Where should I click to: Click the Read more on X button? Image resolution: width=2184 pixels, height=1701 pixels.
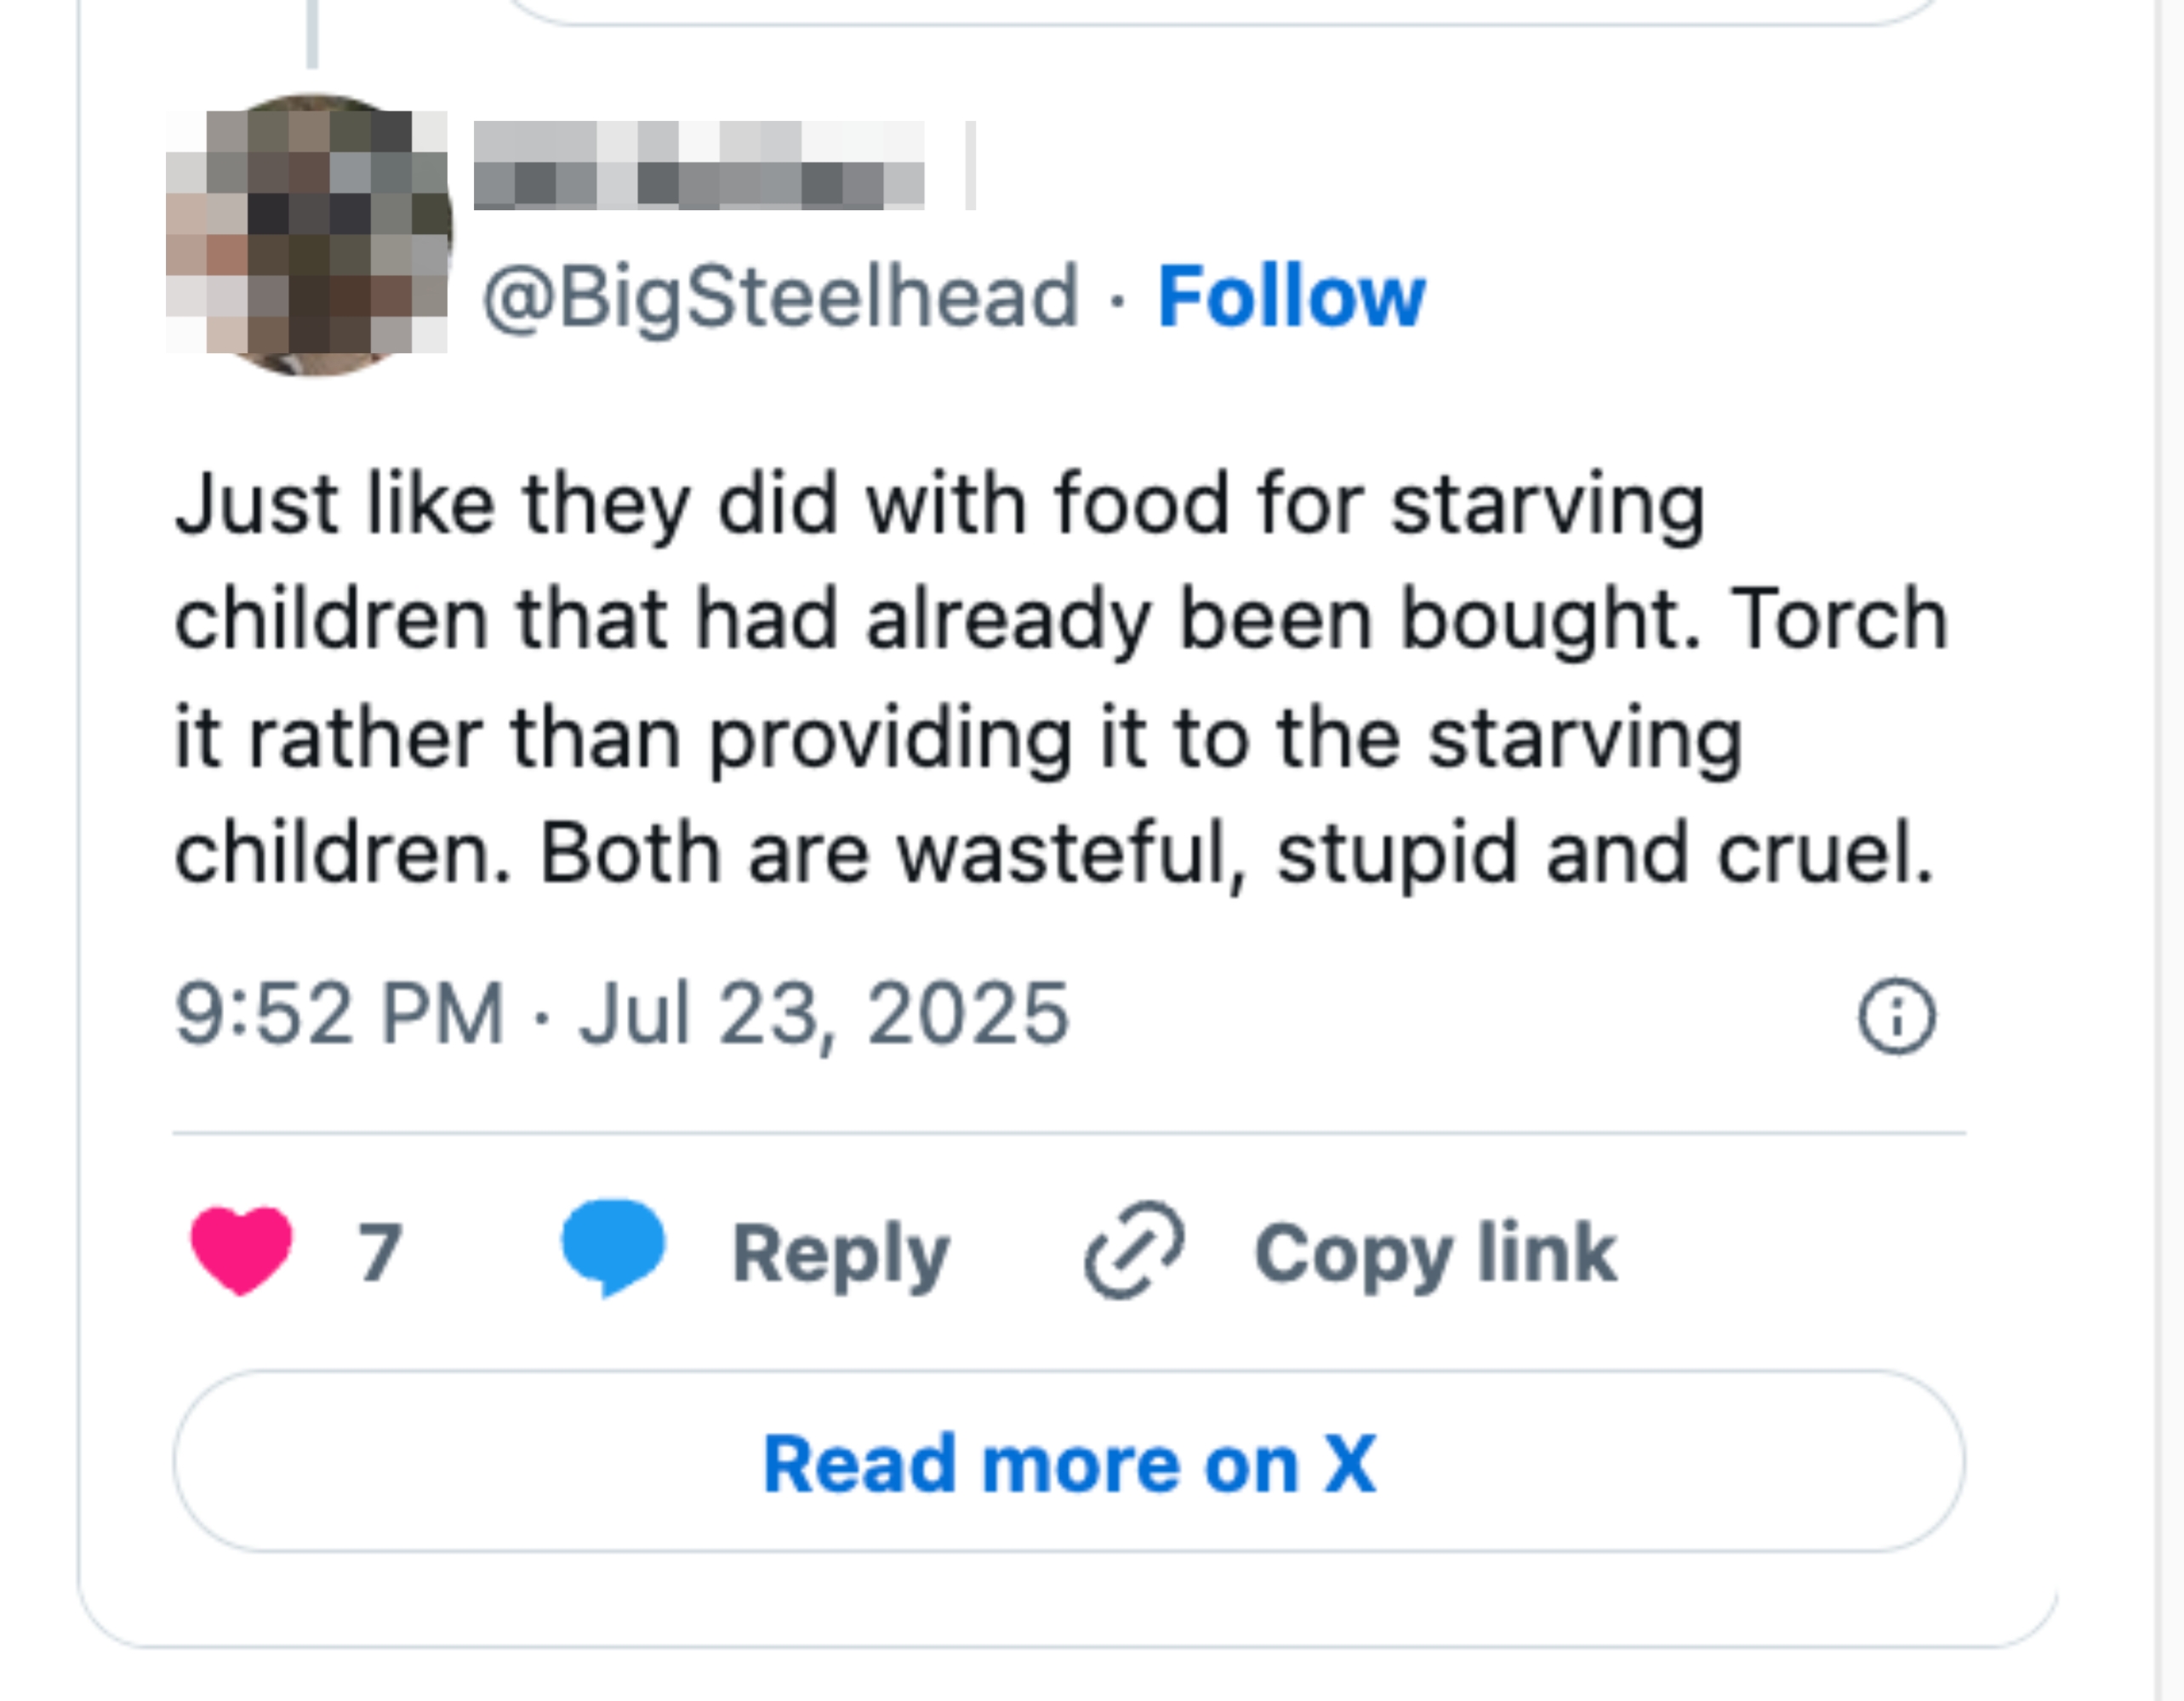[1068, 1463]
